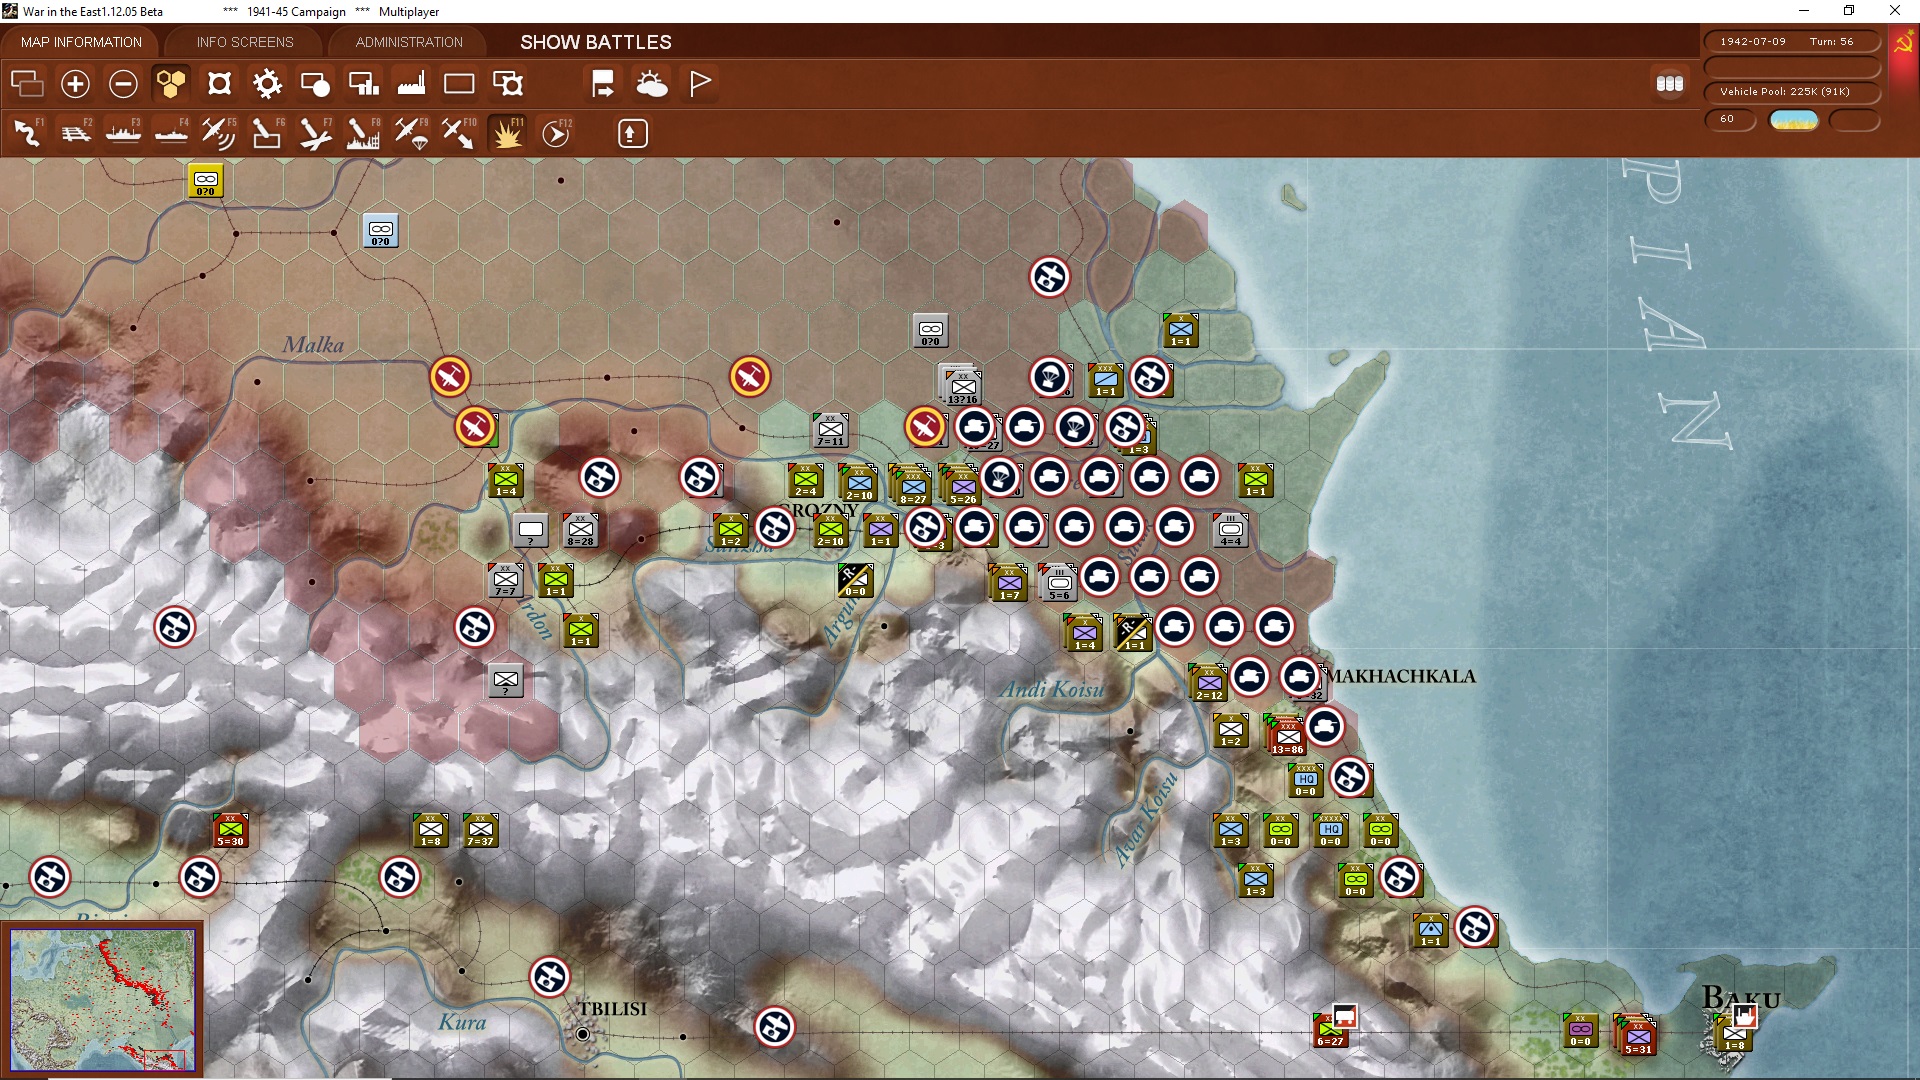Click the Vehicle Pool 225K (91K) box
1920x1080 pixels.
[1792, 92]
